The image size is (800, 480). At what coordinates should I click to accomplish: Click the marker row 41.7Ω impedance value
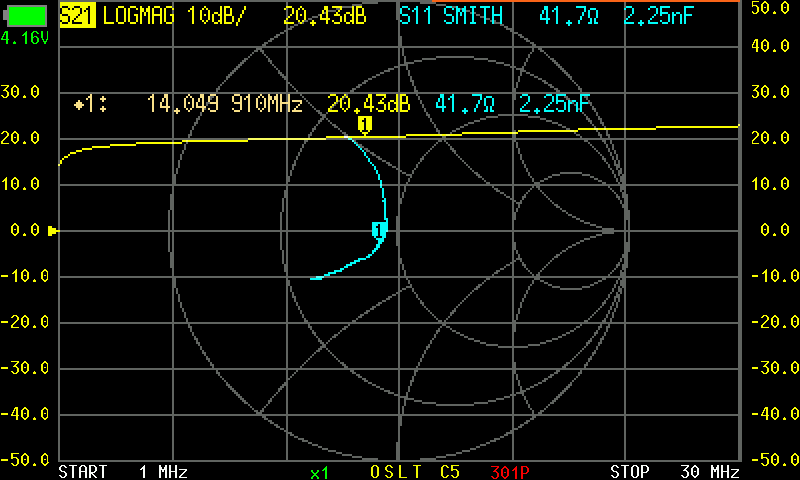(x=465, y=104)
